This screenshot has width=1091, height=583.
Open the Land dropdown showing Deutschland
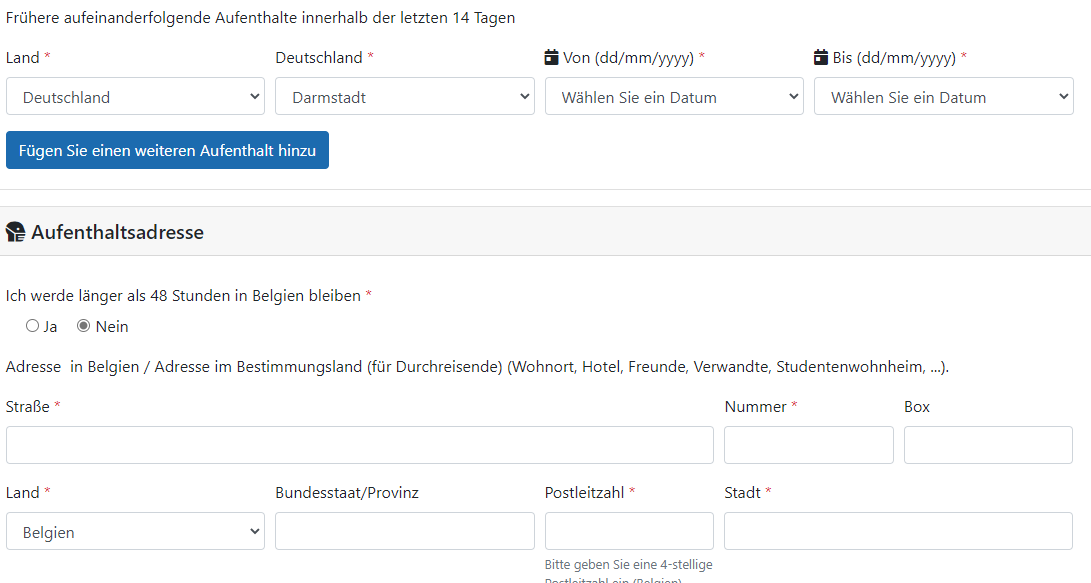(135, 97)
